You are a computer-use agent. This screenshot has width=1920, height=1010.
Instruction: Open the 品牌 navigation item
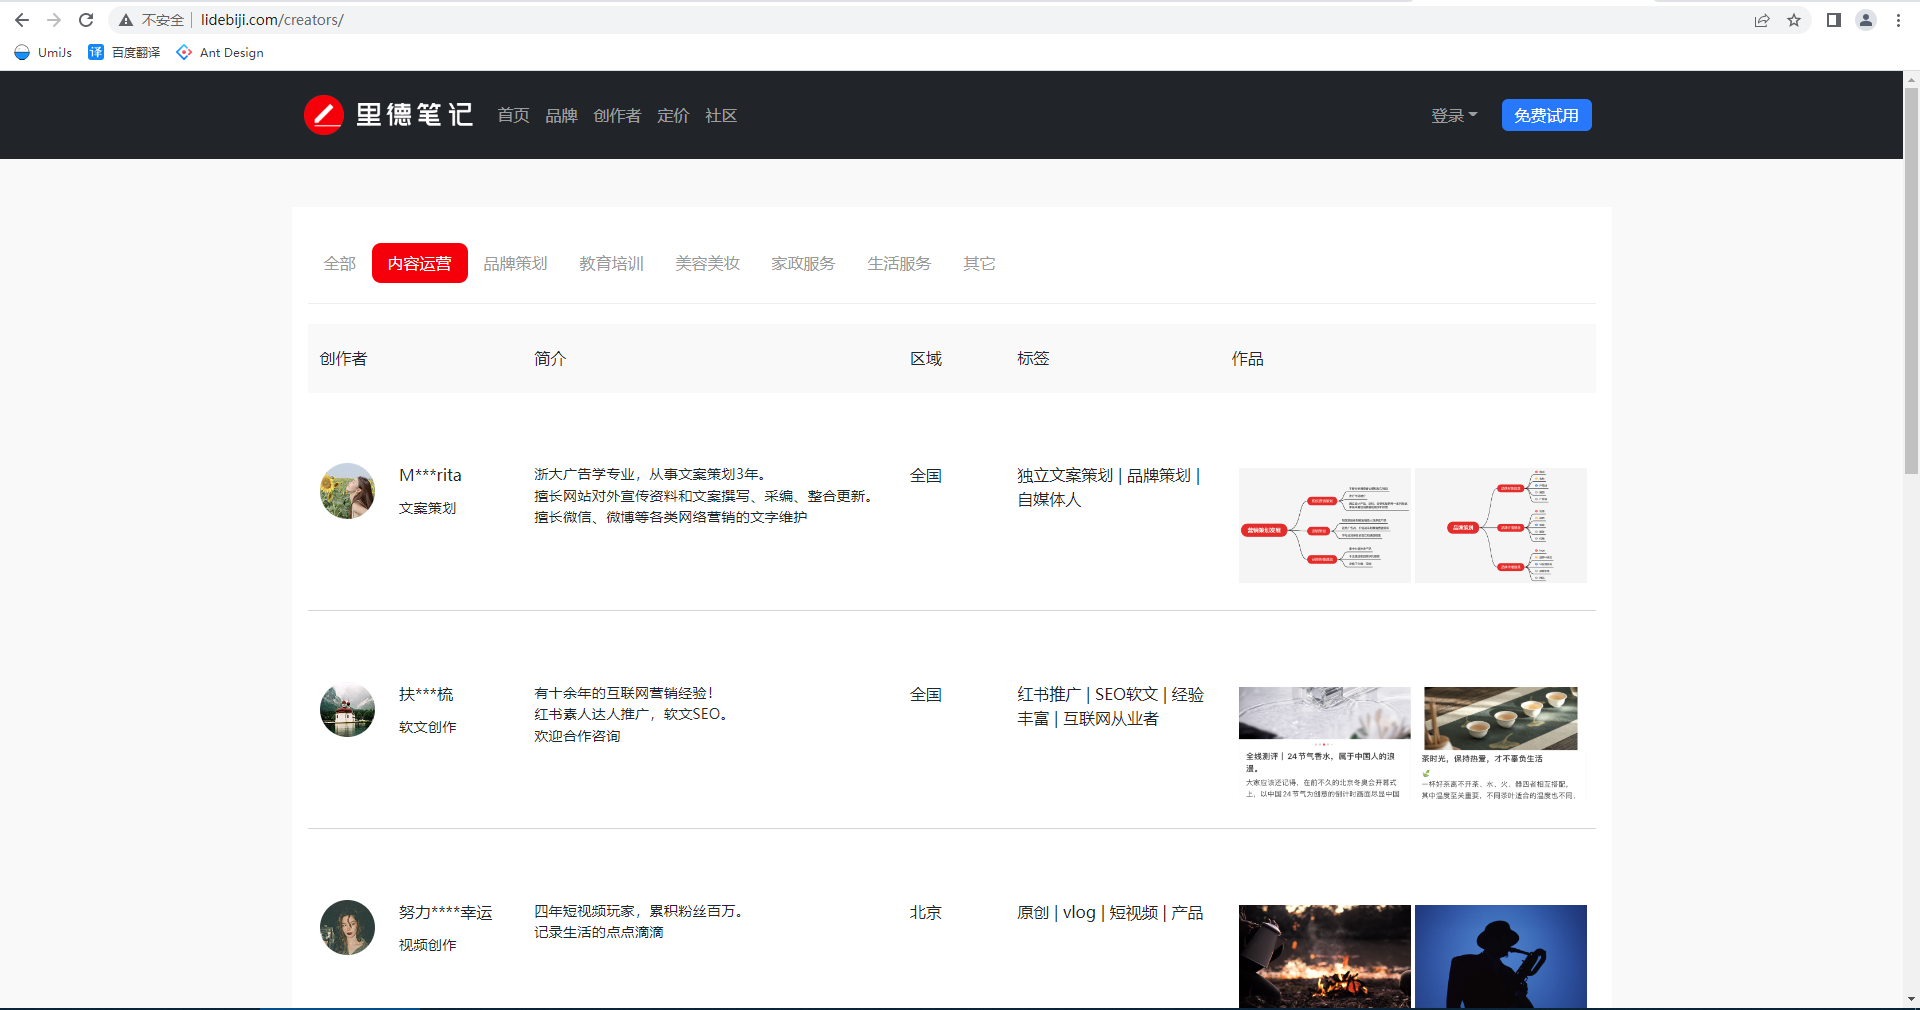click(561, 115)
